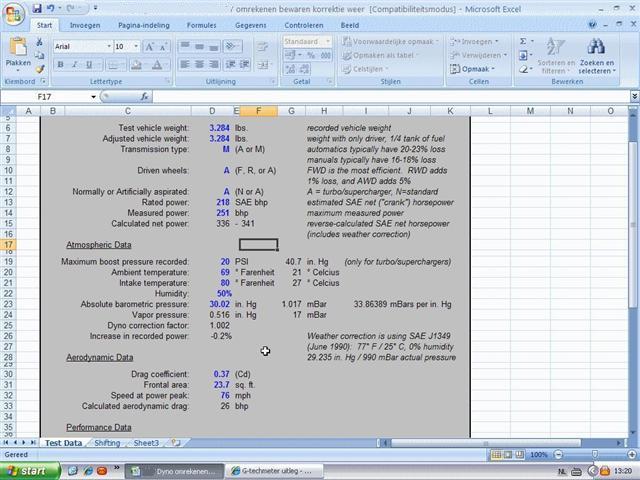Select the Drag coefficient value 0.37
This screenshot has width=640, height=480.
point(221,374)
